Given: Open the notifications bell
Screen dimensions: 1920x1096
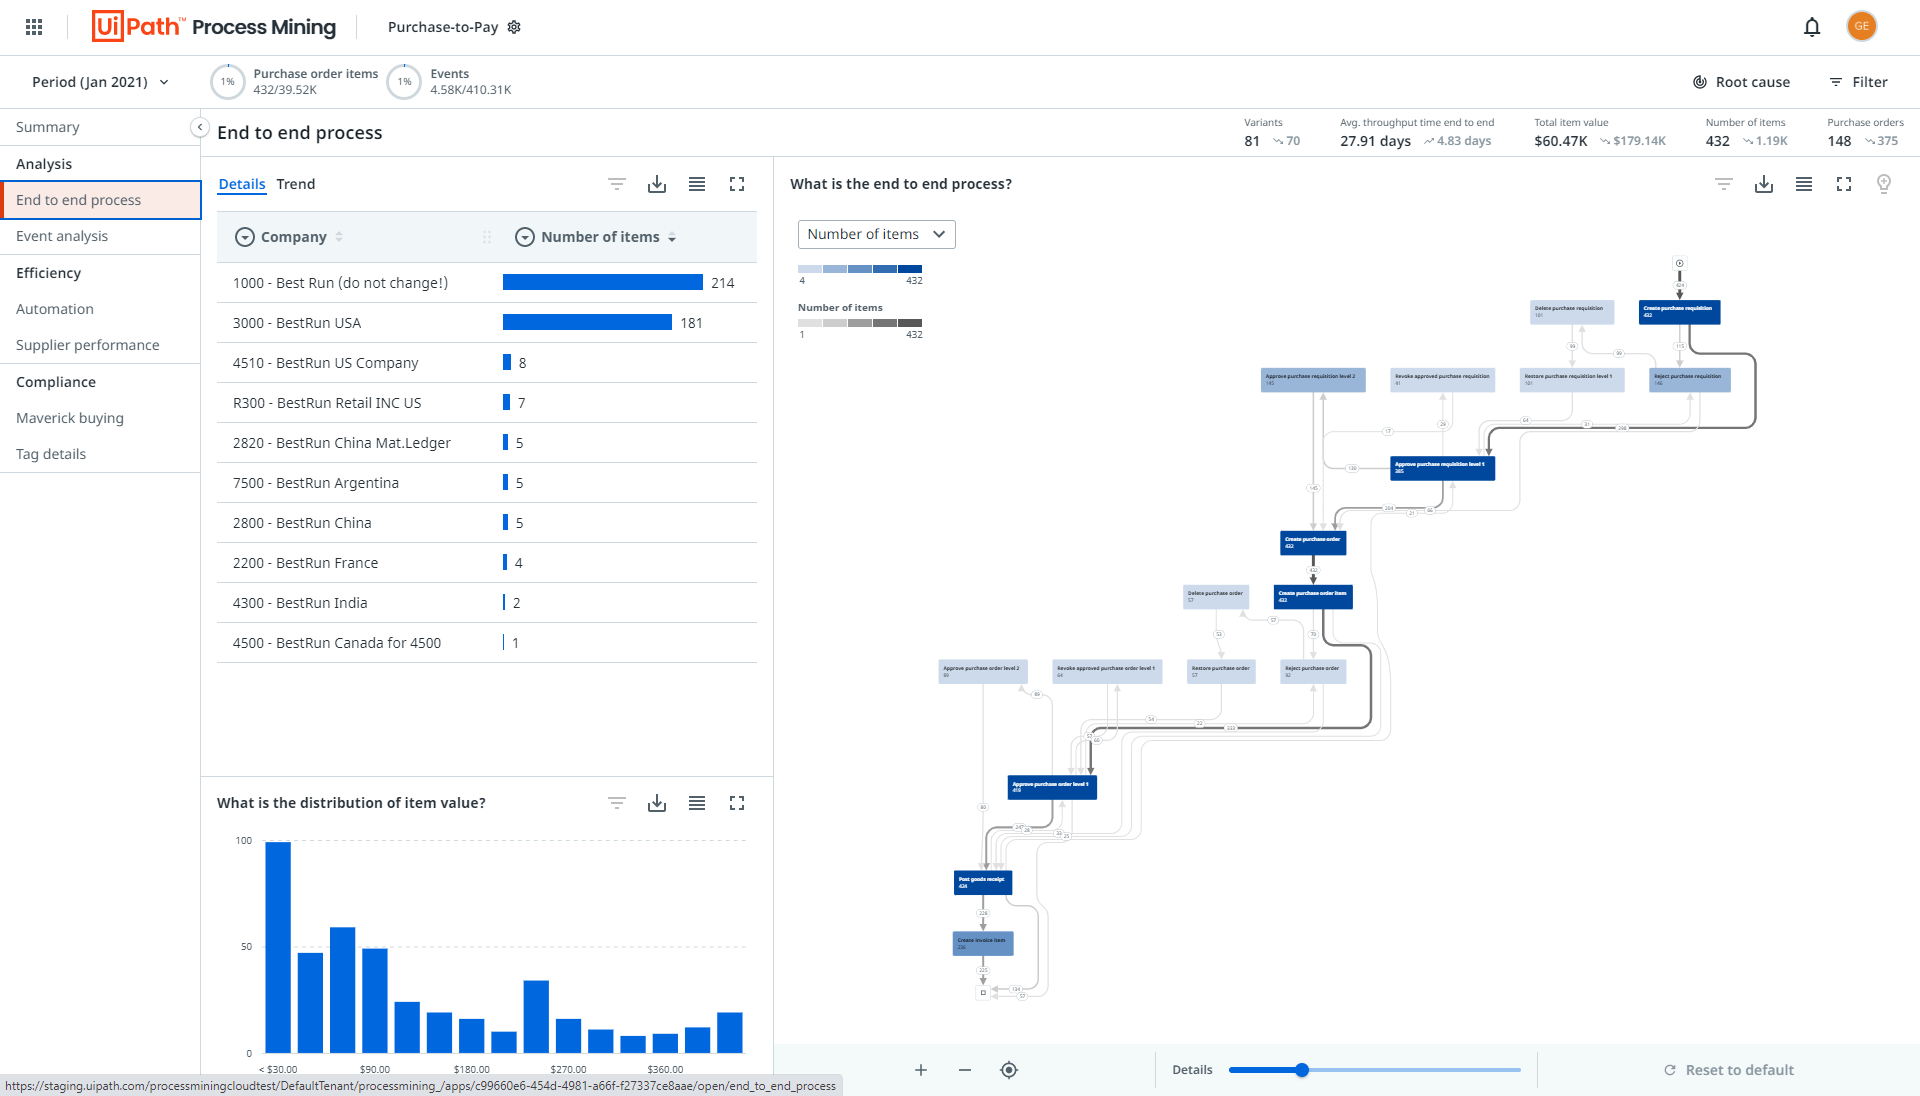Looking at the screenshot, I should coord(1812,27).
